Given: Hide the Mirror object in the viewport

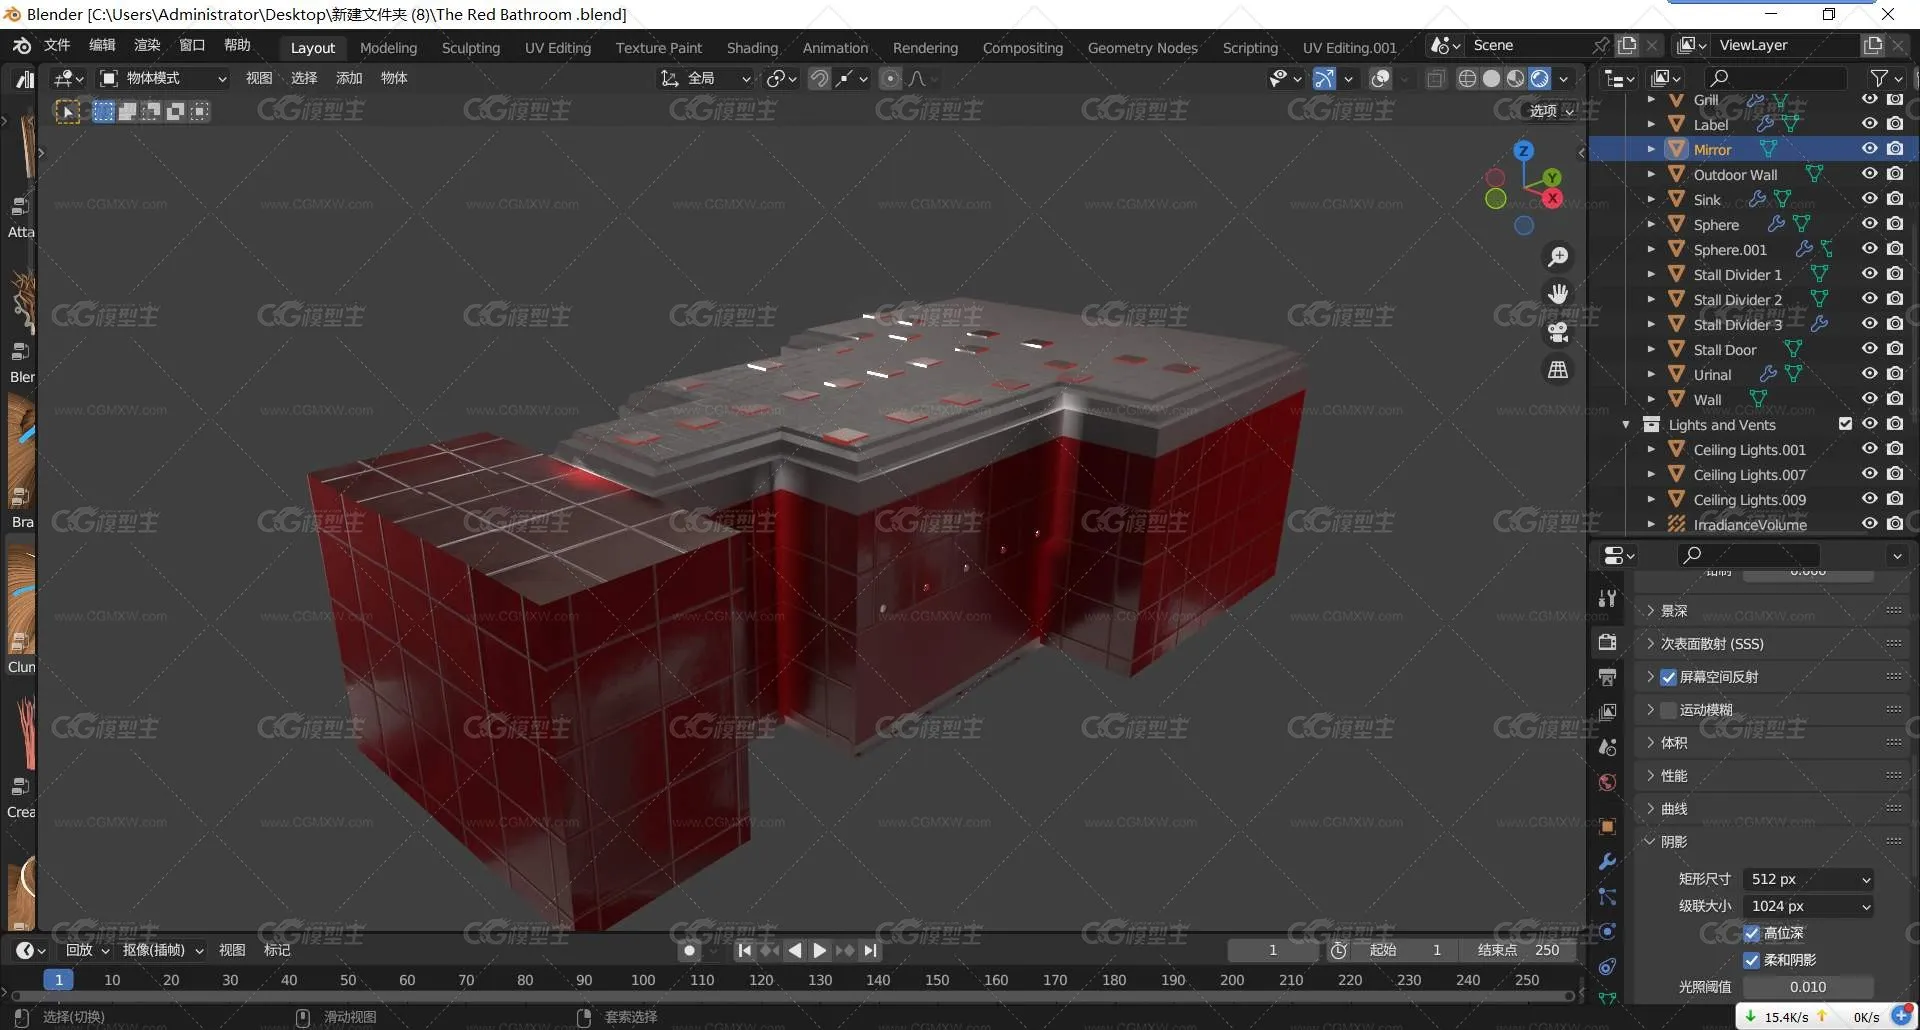Looking at the screenshot, I should [x=1869, y=149].
